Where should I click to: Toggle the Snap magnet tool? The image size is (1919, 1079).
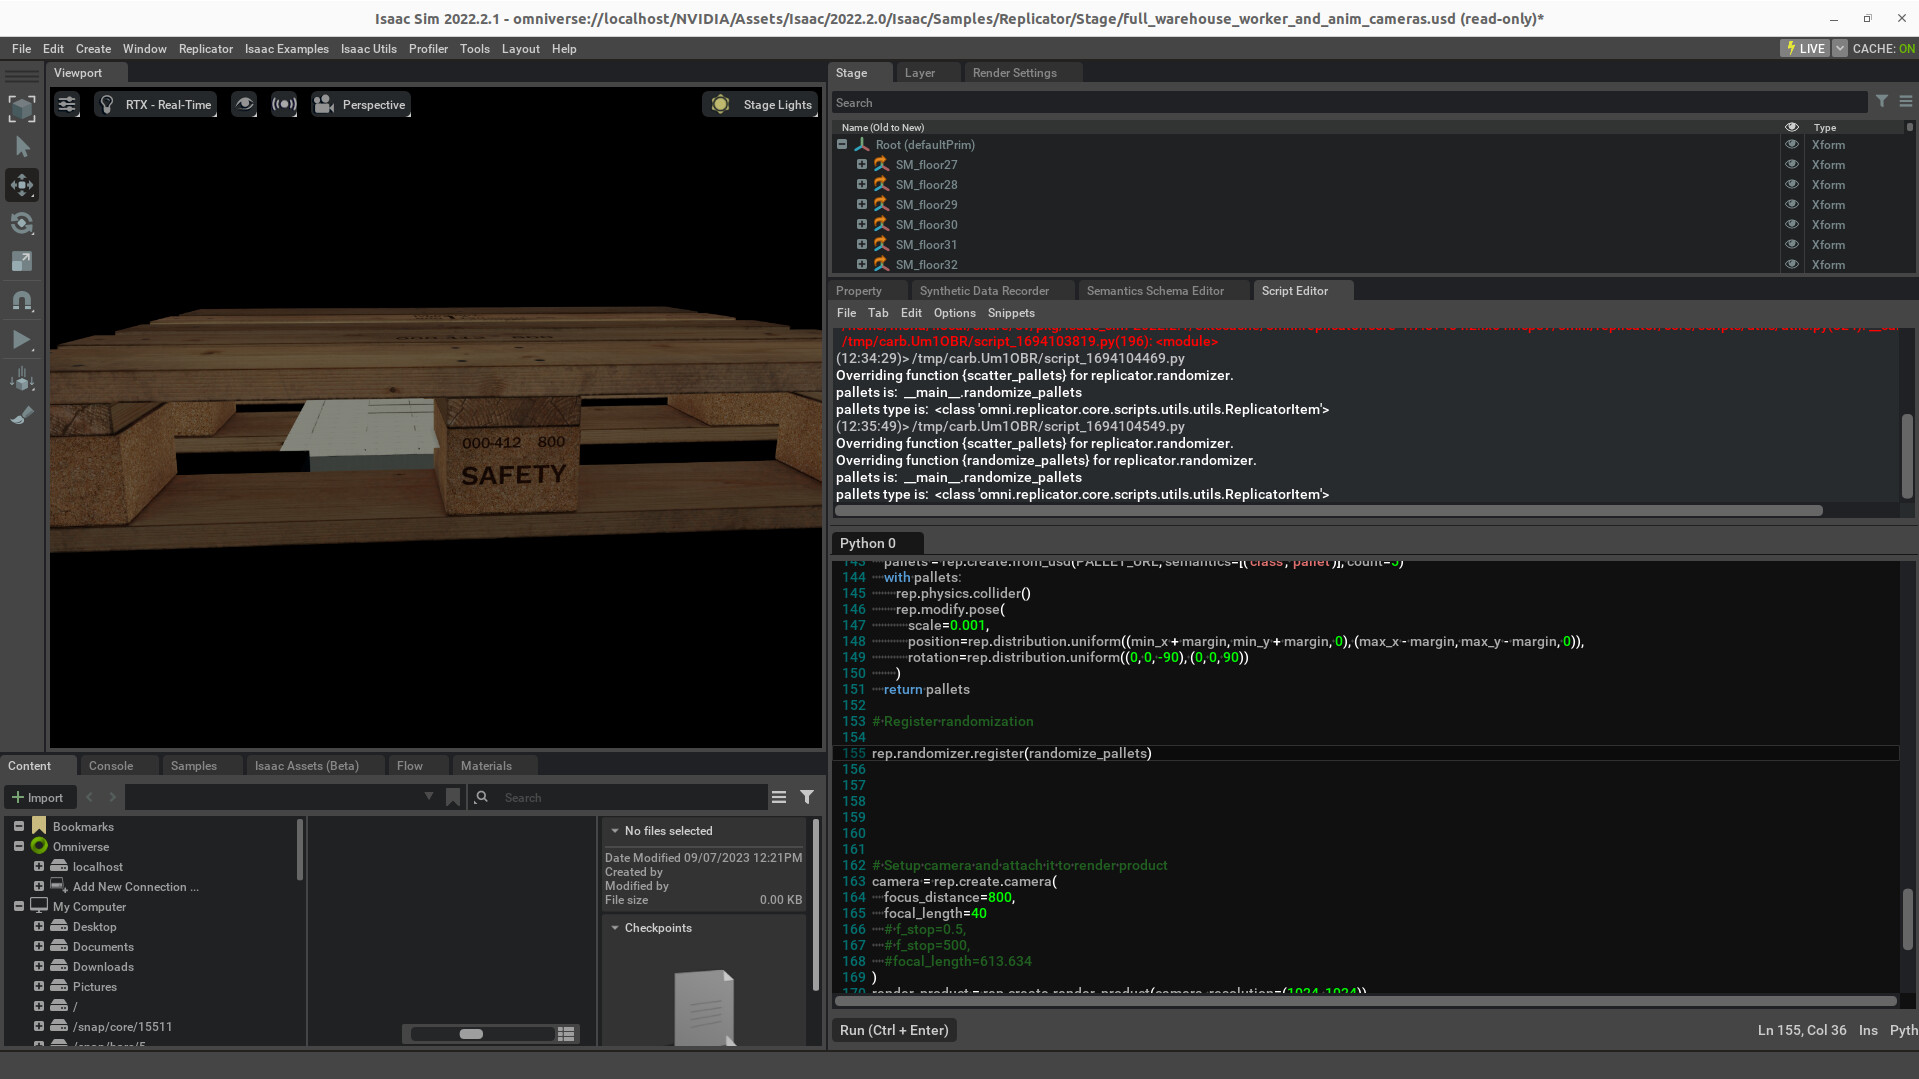point(22,301)
